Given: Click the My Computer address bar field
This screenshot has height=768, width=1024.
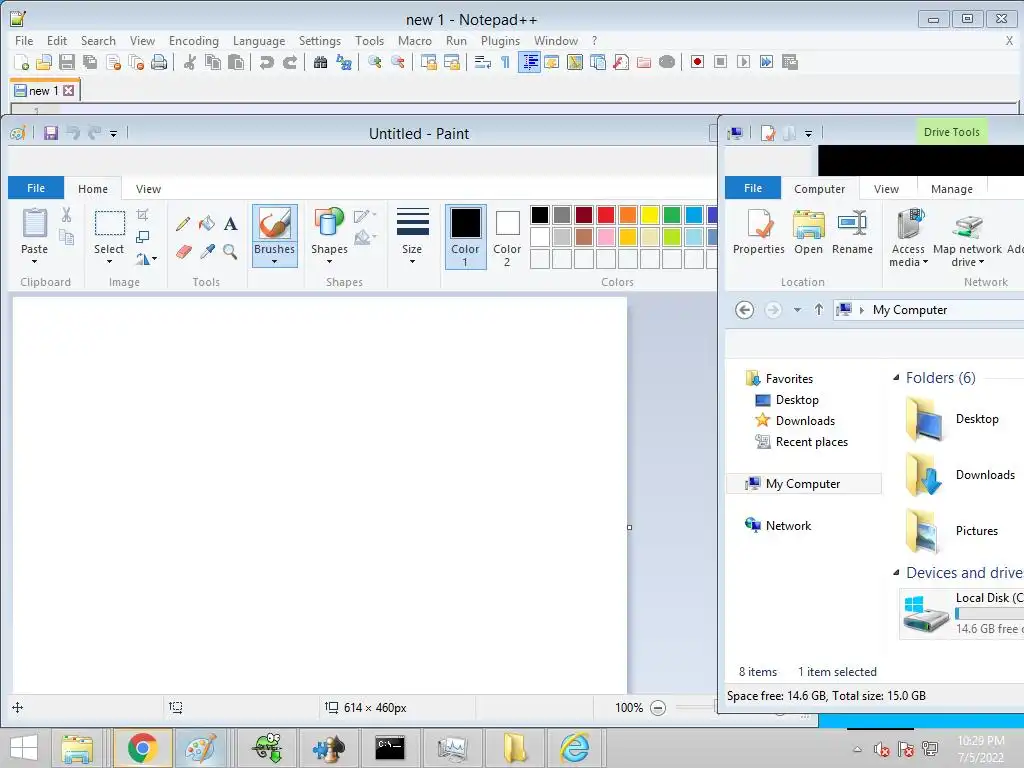Looking at the screenshot, I should [929, 310].
